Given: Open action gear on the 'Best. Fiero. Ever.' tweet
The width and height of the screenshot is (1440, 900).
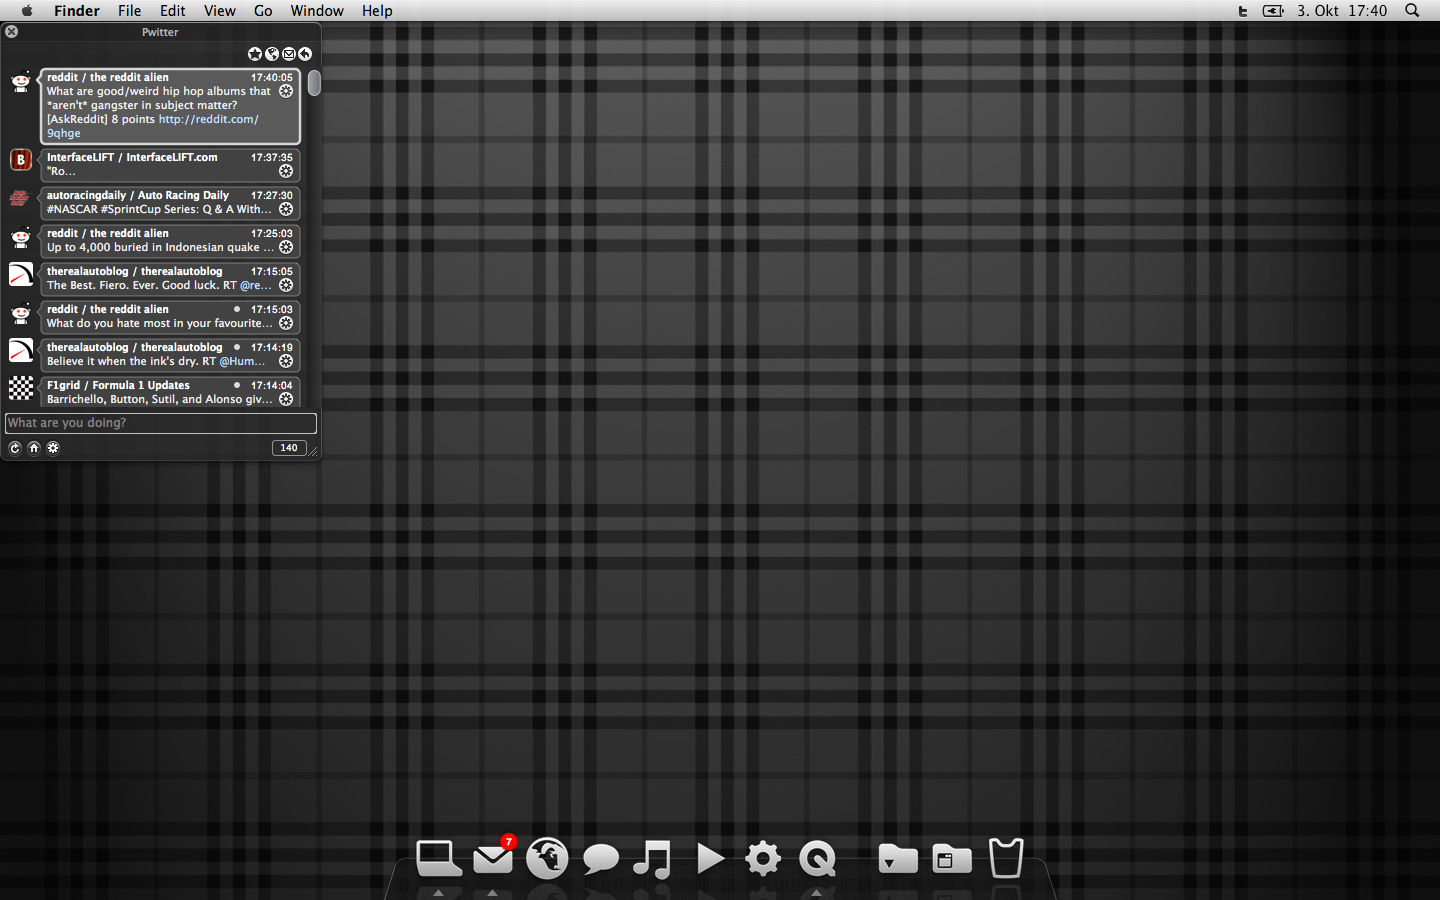Looking at the screenshot, I should pos(286,285).
